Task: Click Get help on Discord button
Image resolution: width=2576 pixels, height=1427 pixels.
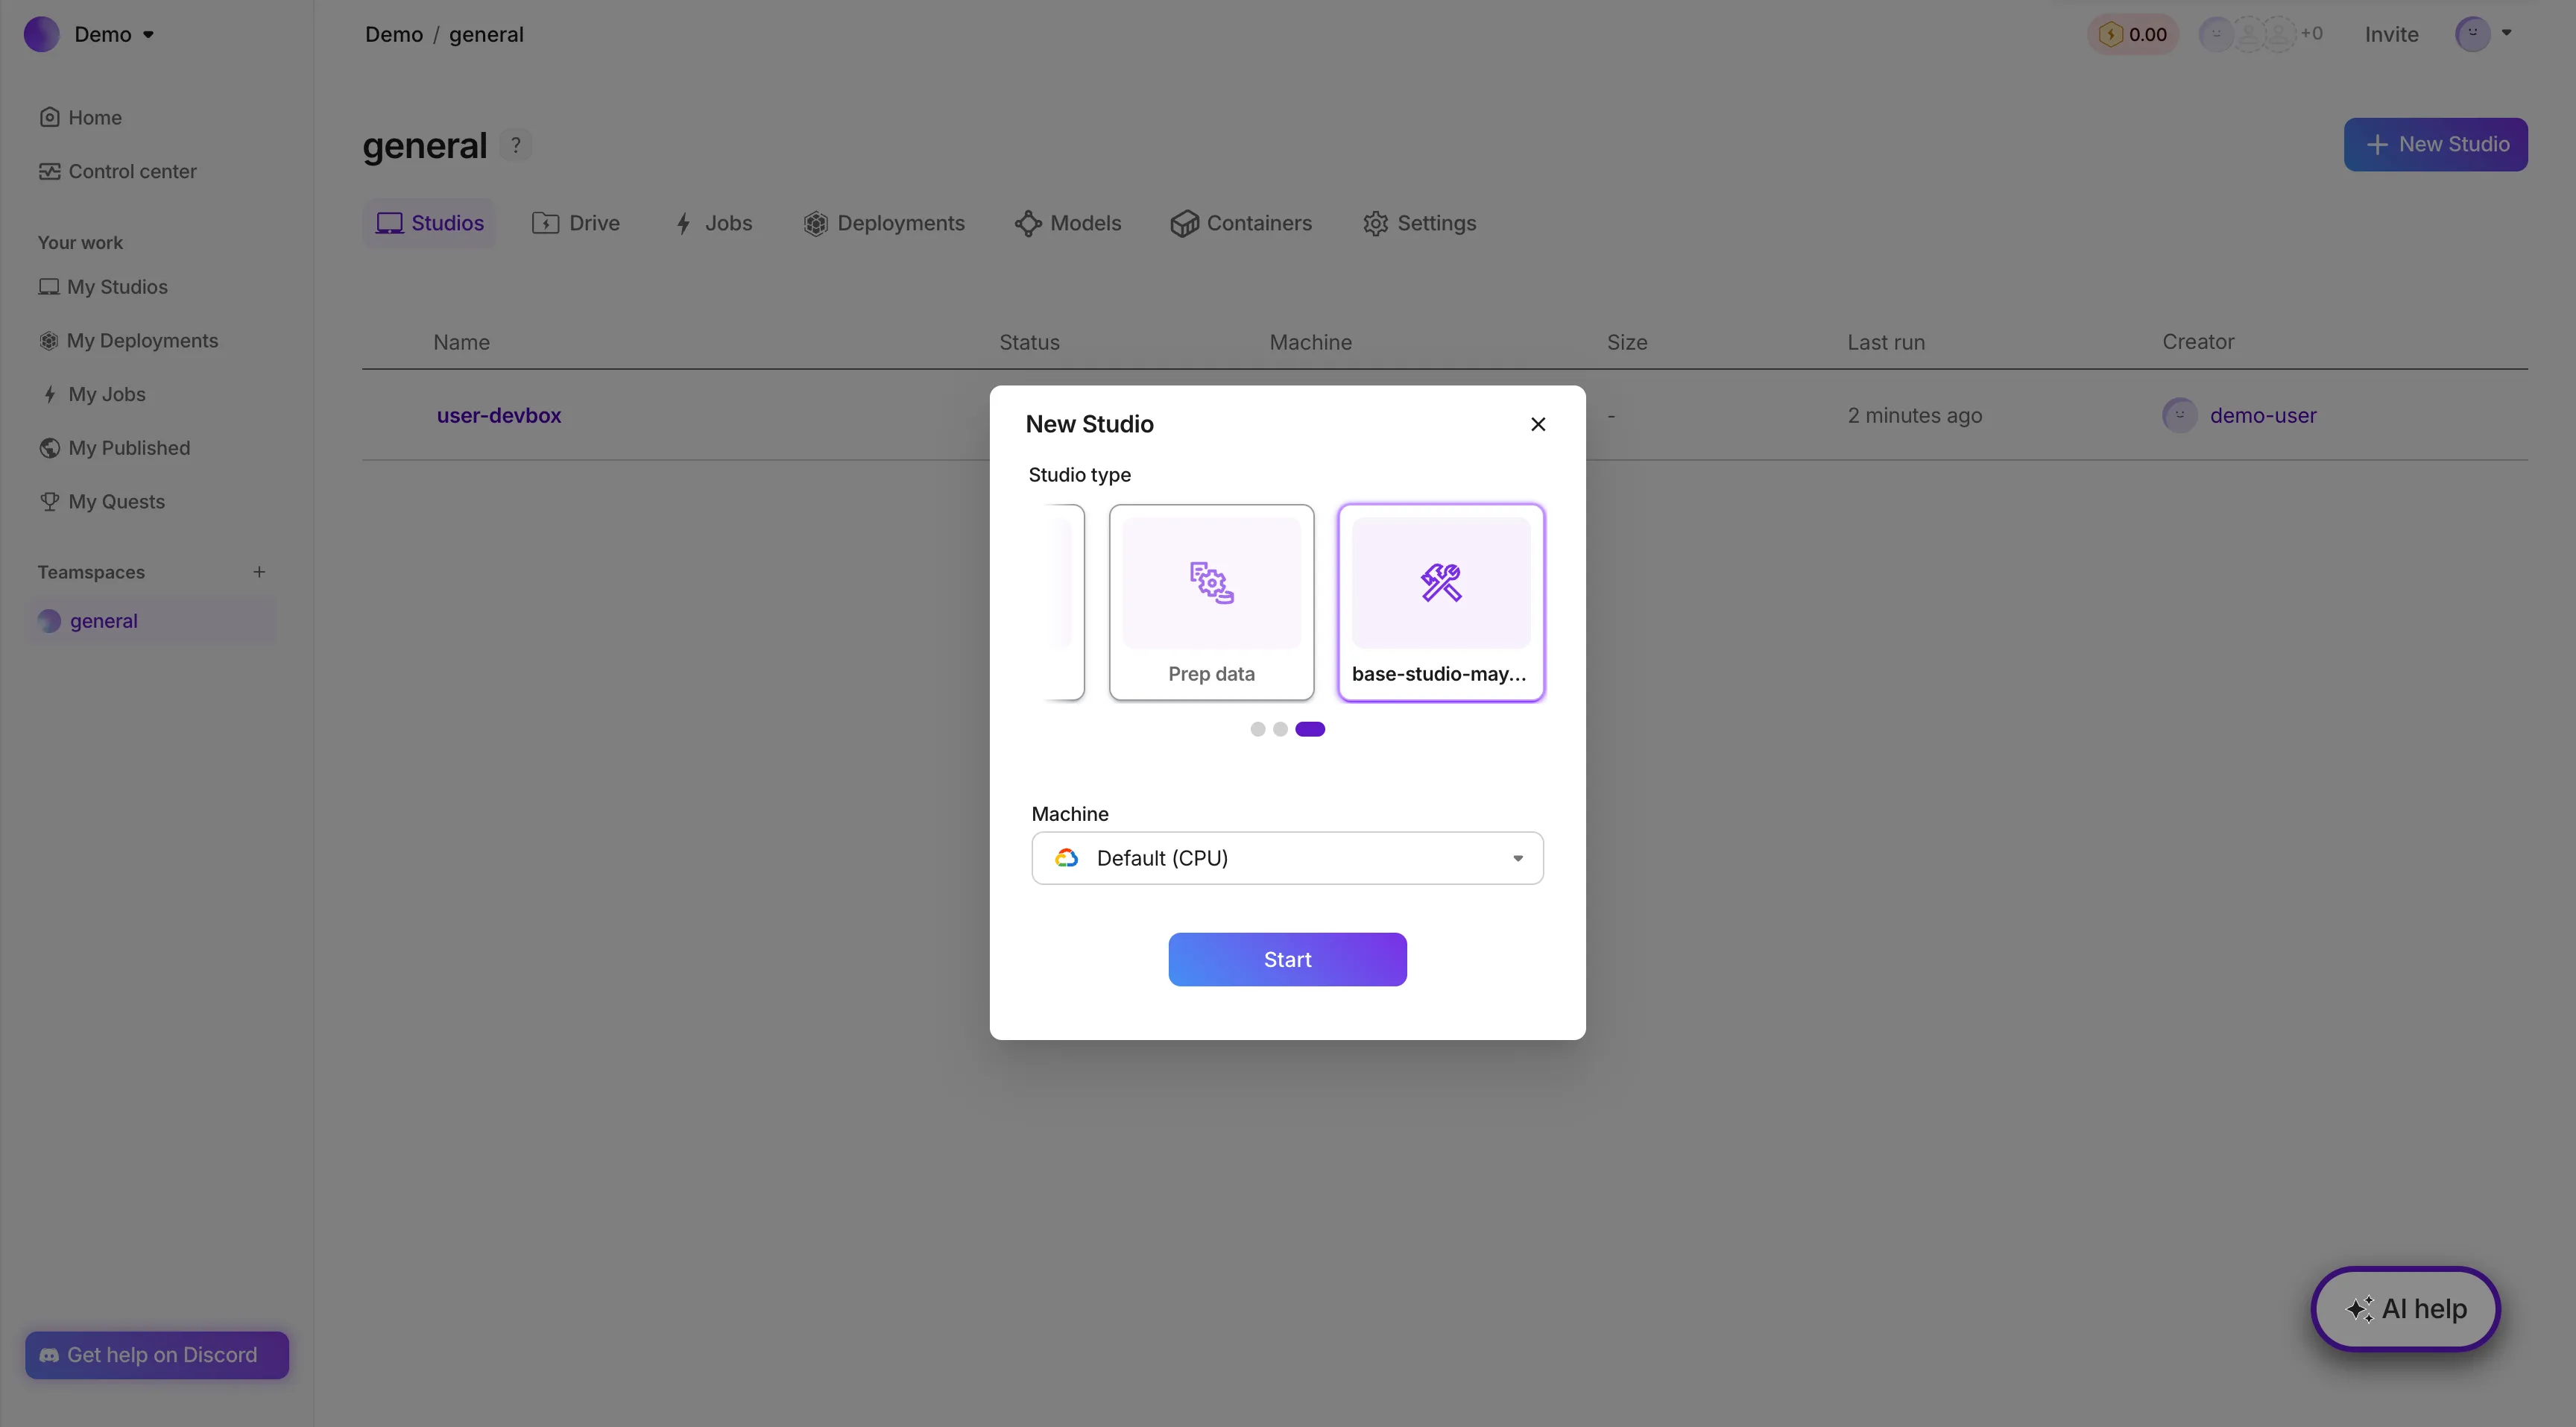Action: point(157,1355)
